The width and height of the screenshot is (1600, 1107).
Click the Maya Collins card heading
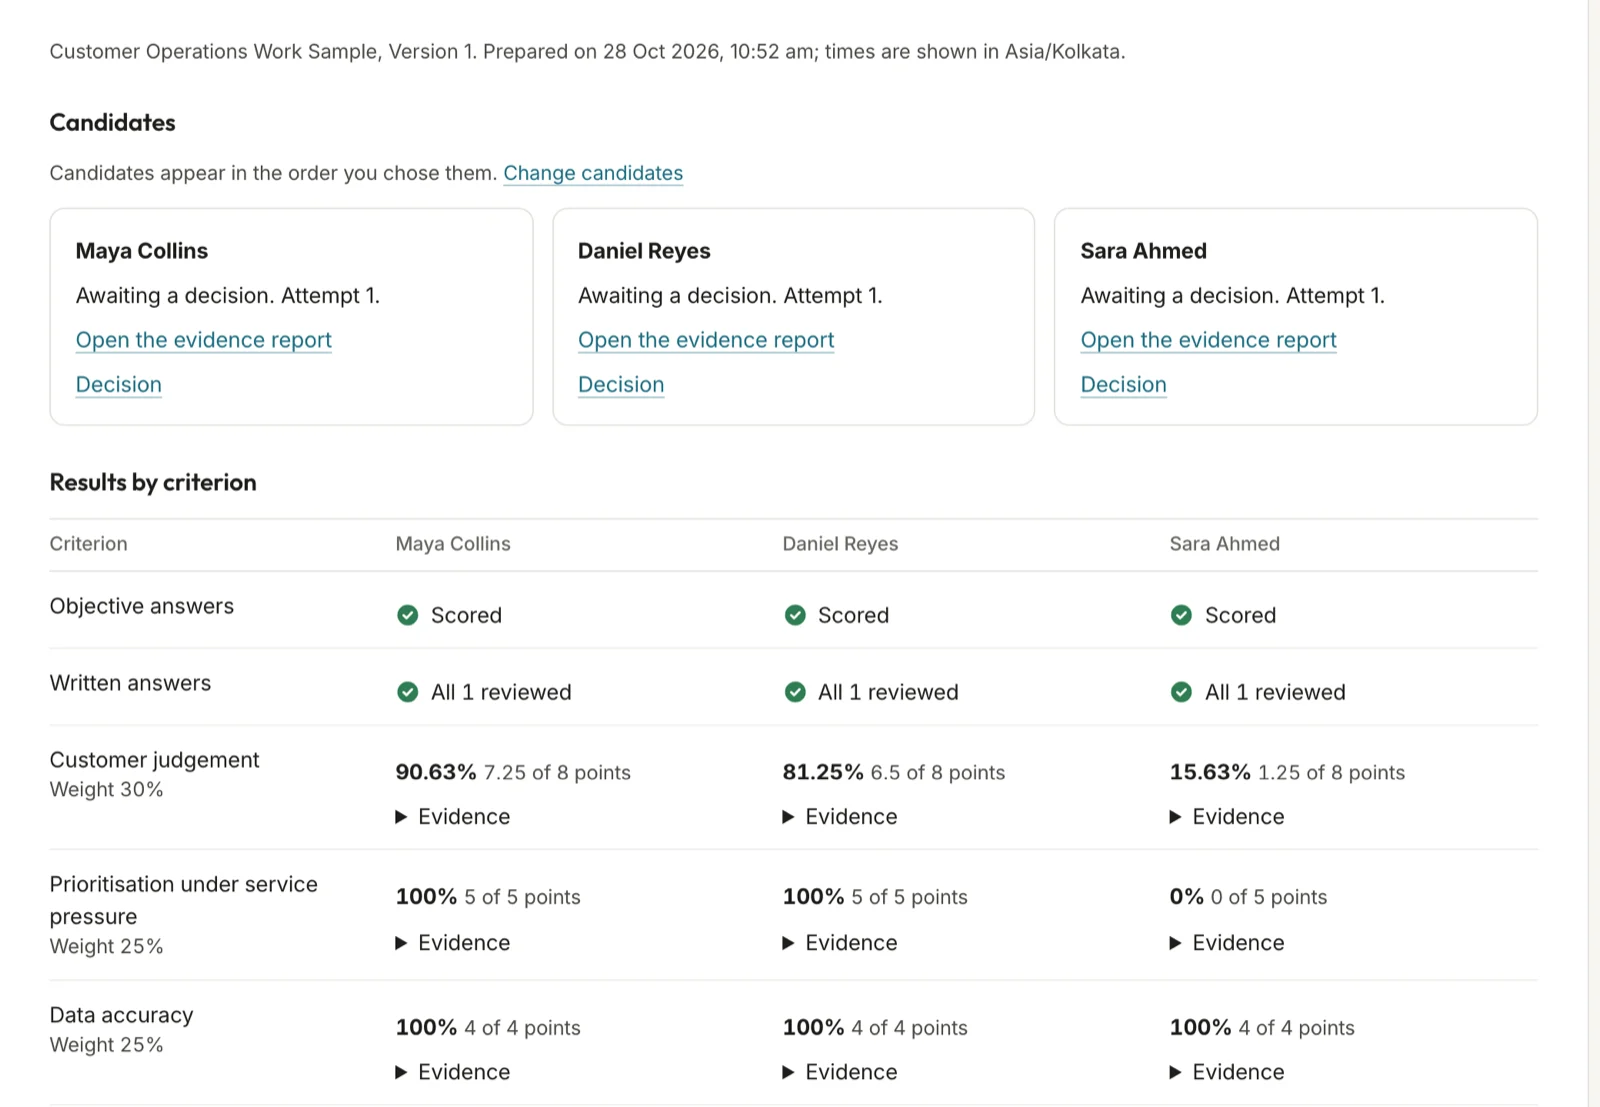pyautogui.click(x=142, y=251)
